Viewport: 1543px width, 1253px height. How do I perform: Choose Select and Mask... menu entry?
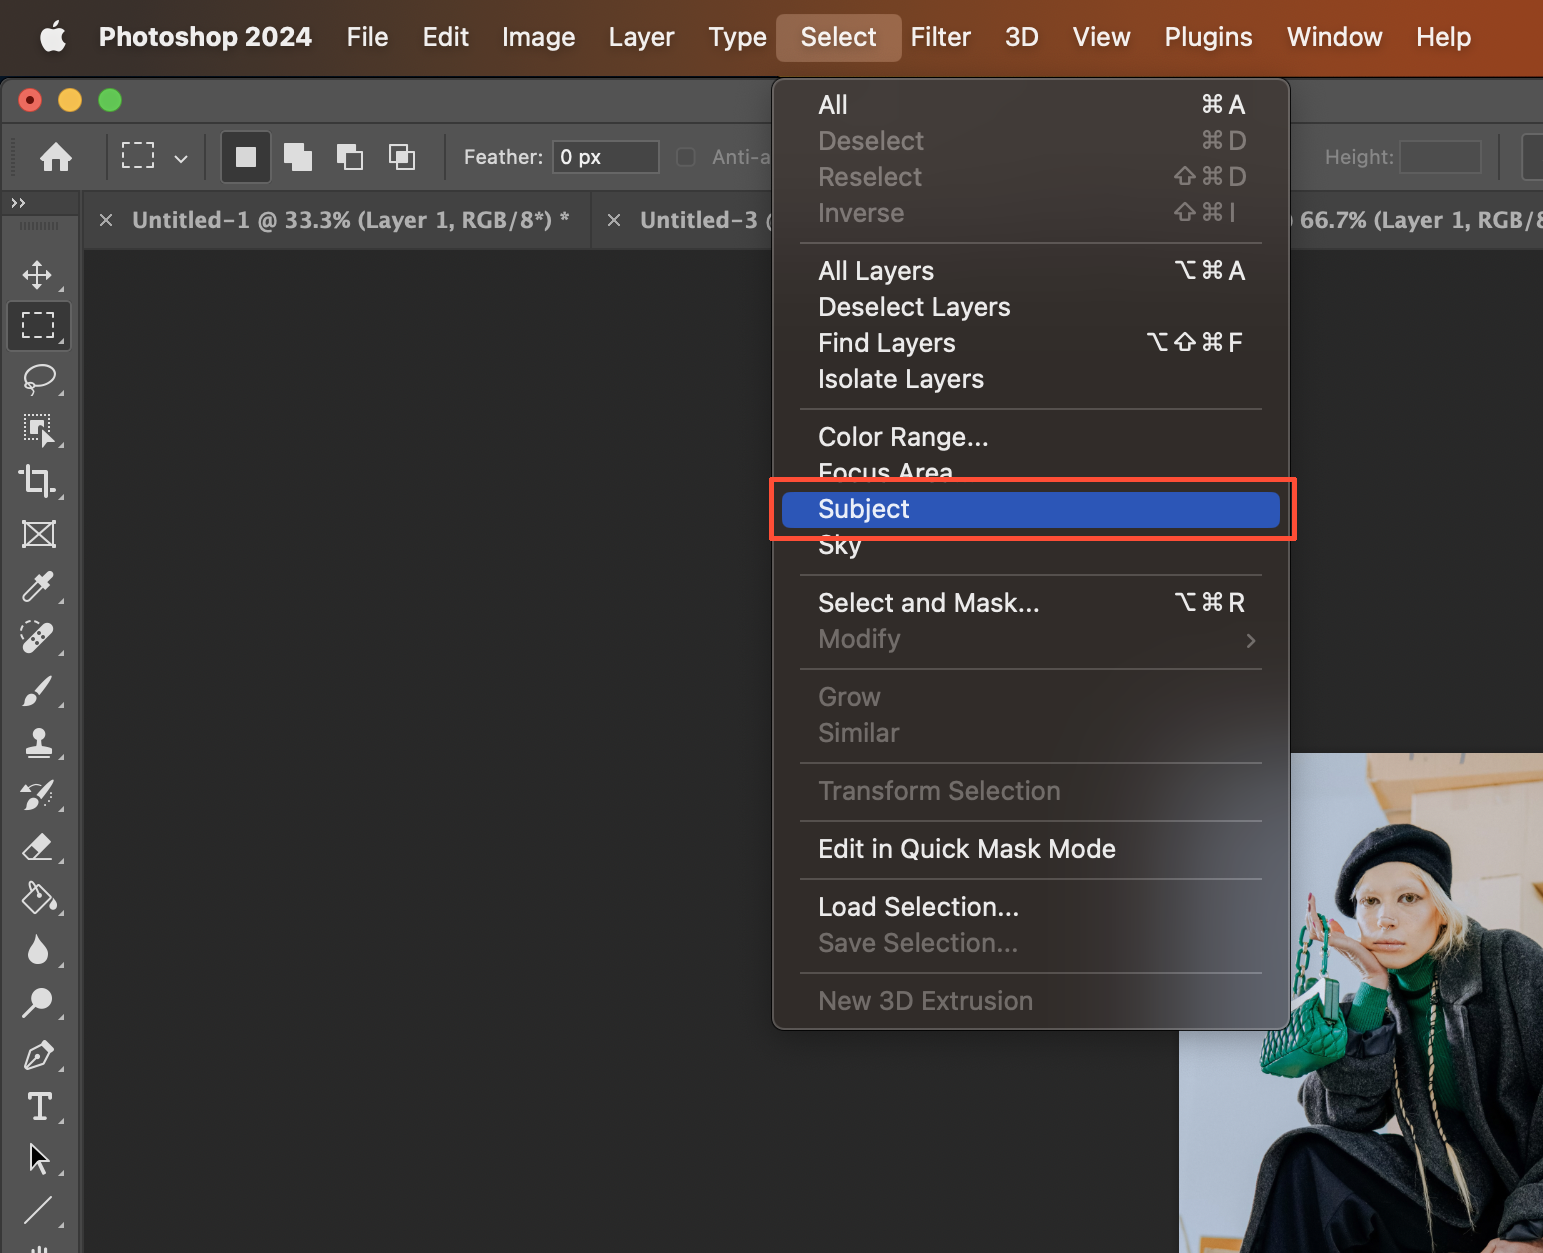[1030, 603]
